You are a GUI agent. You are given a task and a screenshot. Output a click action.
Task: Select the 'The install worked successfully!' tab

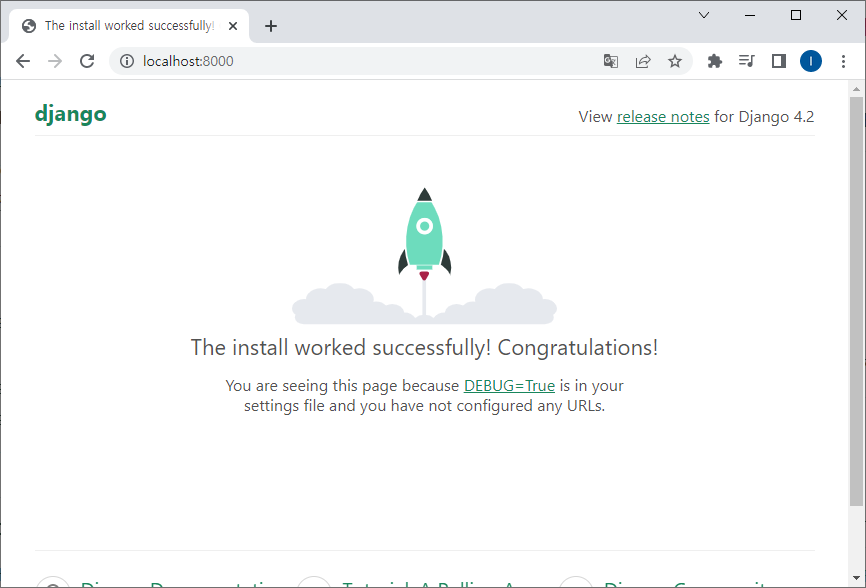click(129, 26)
